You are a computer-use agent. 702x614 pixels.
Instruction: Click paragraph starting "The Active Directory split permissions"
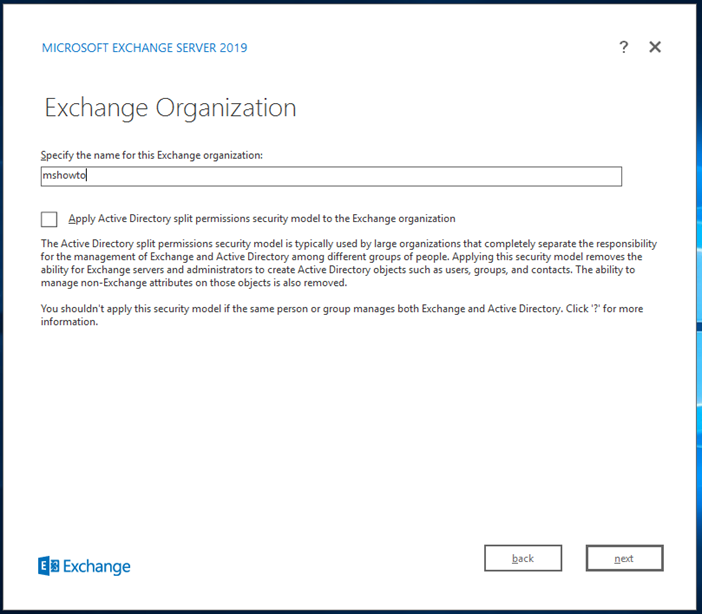point(349,263)
